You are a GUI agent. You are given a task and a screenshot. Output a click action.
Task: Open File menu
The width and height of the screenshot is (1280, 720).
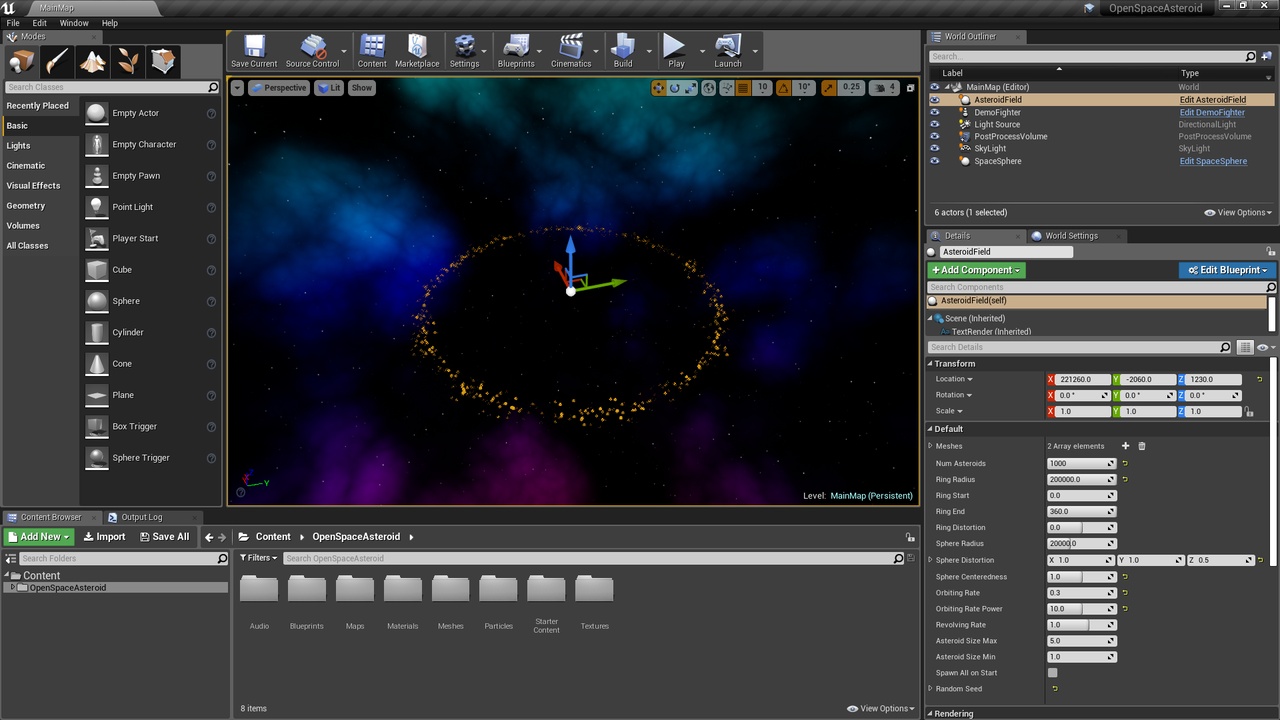13,23
